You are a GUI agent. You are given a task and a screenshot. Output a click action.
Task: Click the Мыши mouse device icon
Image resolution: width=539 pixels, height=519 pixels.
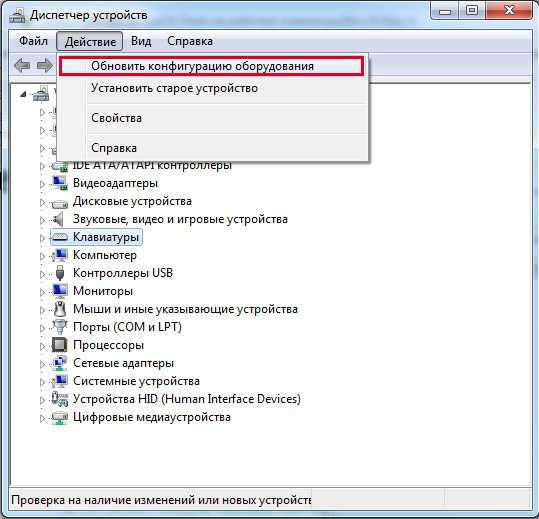tap(60, 309)
